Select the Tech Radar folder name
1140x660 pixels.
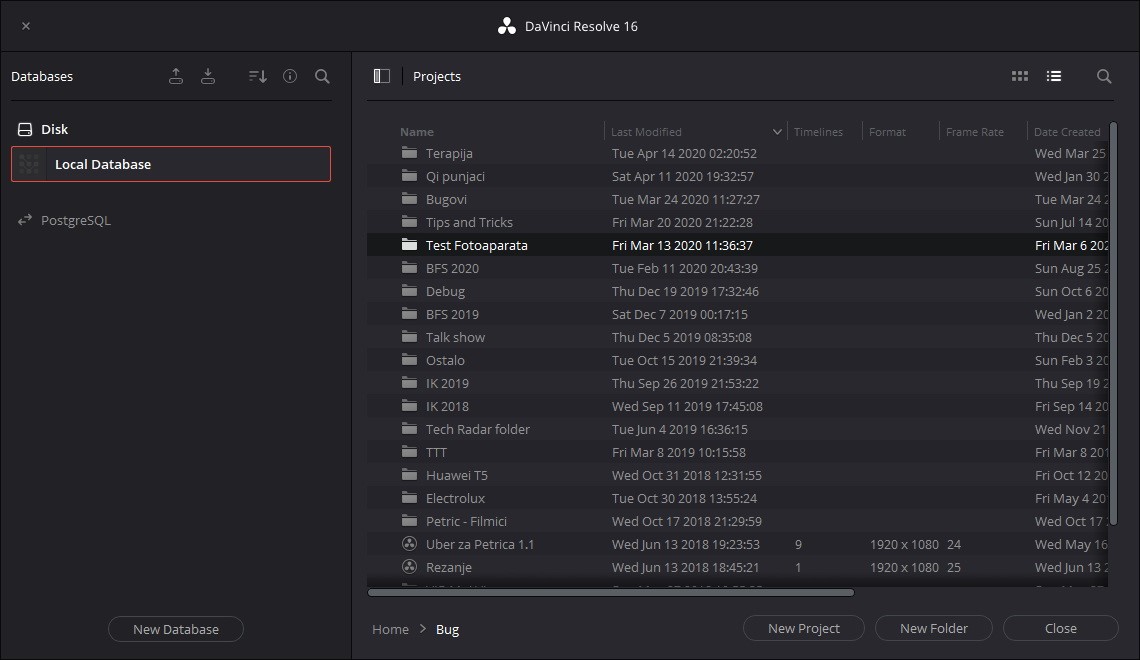click(x=478, y=430)
